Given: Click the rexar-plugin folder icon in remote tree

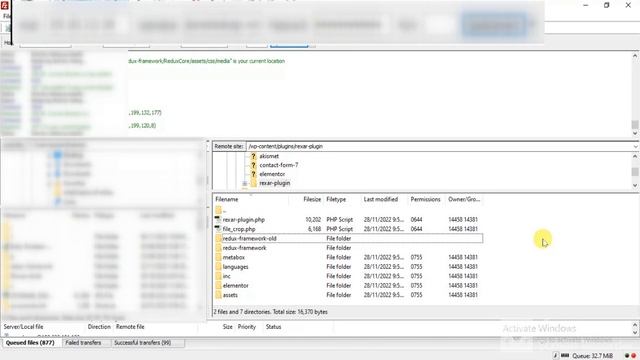Looking at the screenshot, I should pos(253,183).
